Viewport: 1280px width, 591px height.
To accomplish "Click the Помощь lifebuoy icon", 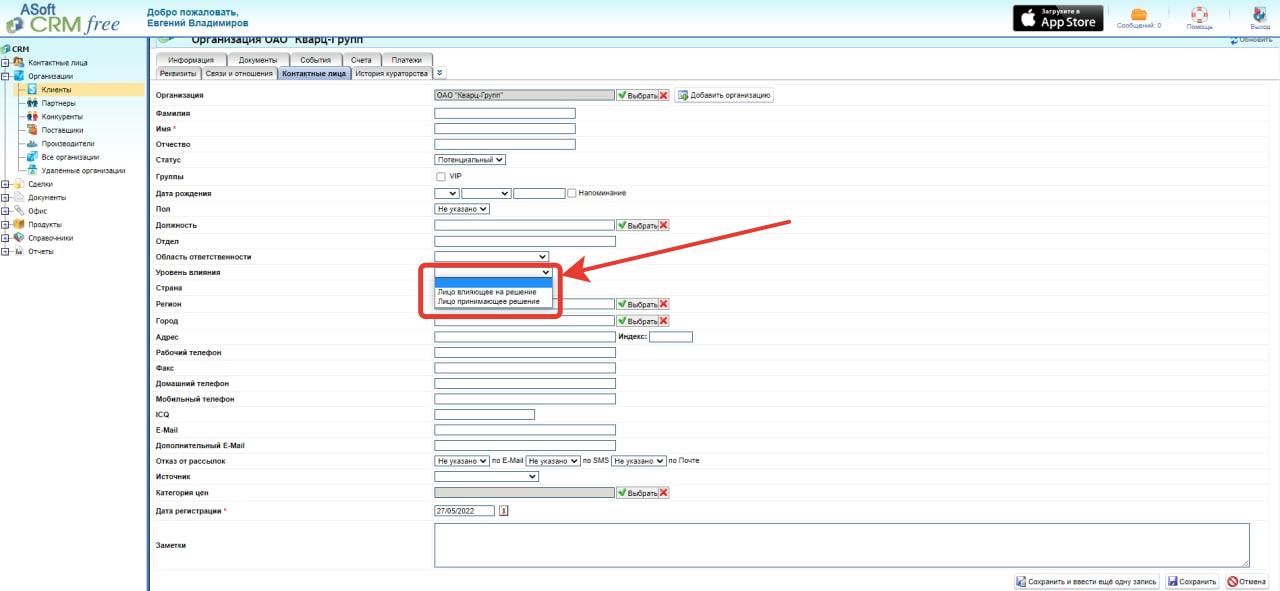I will click(x=1199, y=14).
